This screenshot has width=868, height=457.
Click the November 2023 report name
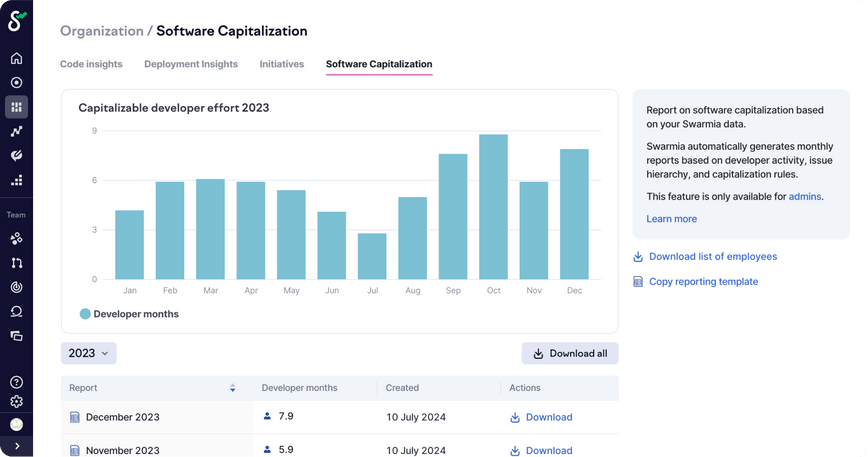tap(123, 450)
